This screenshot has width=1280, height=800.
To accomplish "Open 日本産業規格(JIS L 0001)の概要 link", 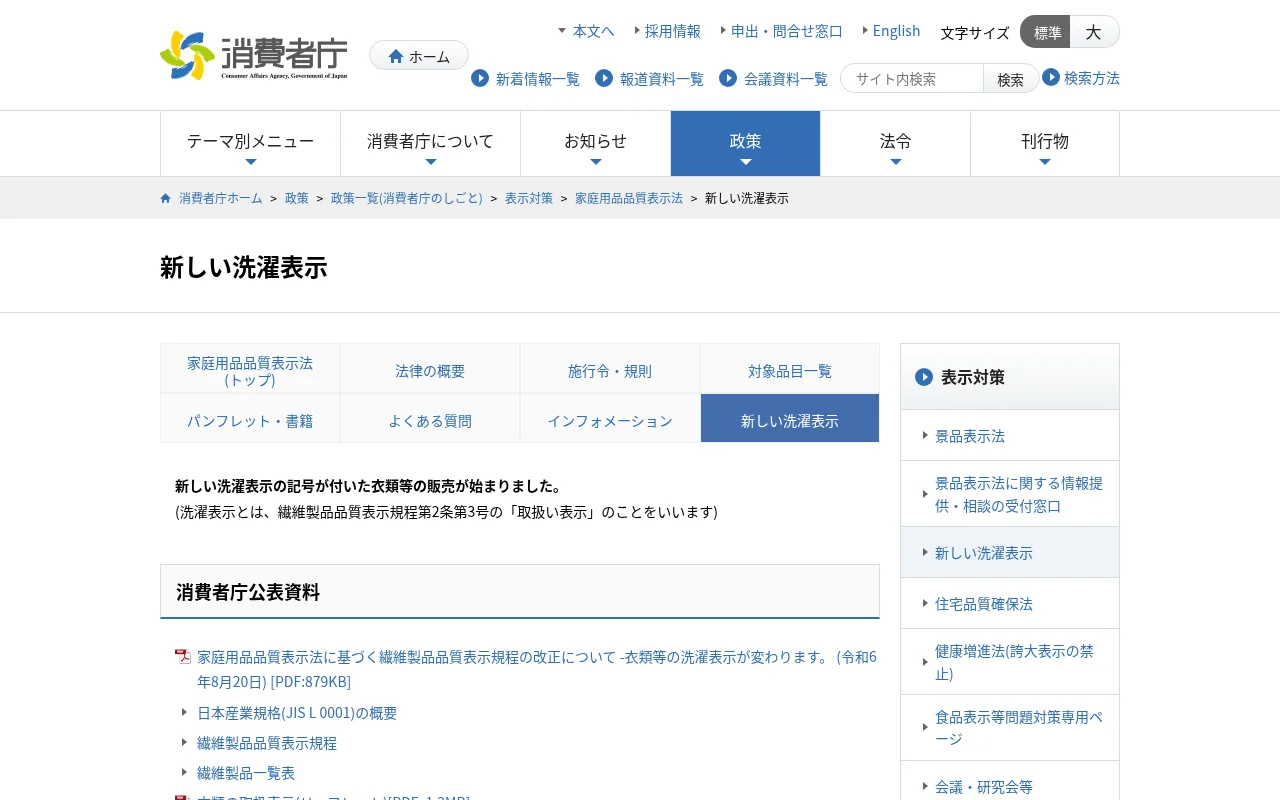I will coord(297,713).
